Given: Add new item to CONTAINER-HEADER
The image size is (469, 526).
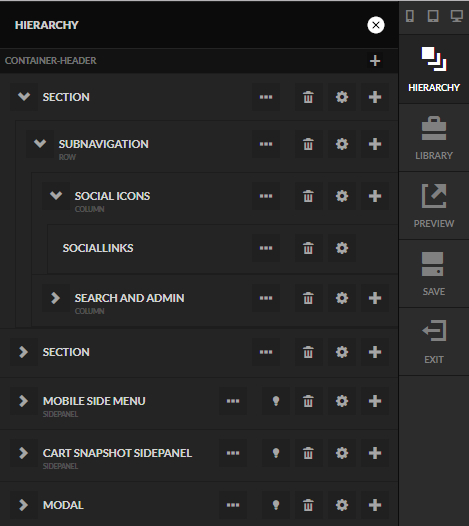Looking at the screenshot, I should [x=375, y=61].
